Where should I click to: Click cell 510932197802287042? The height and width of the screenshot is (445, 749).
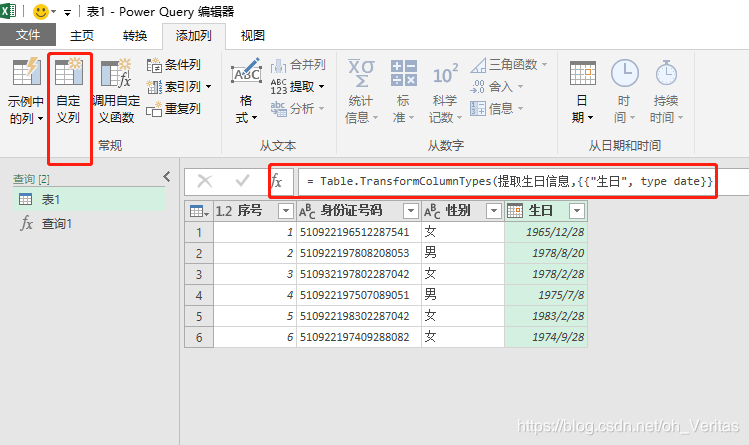[359, 275]
